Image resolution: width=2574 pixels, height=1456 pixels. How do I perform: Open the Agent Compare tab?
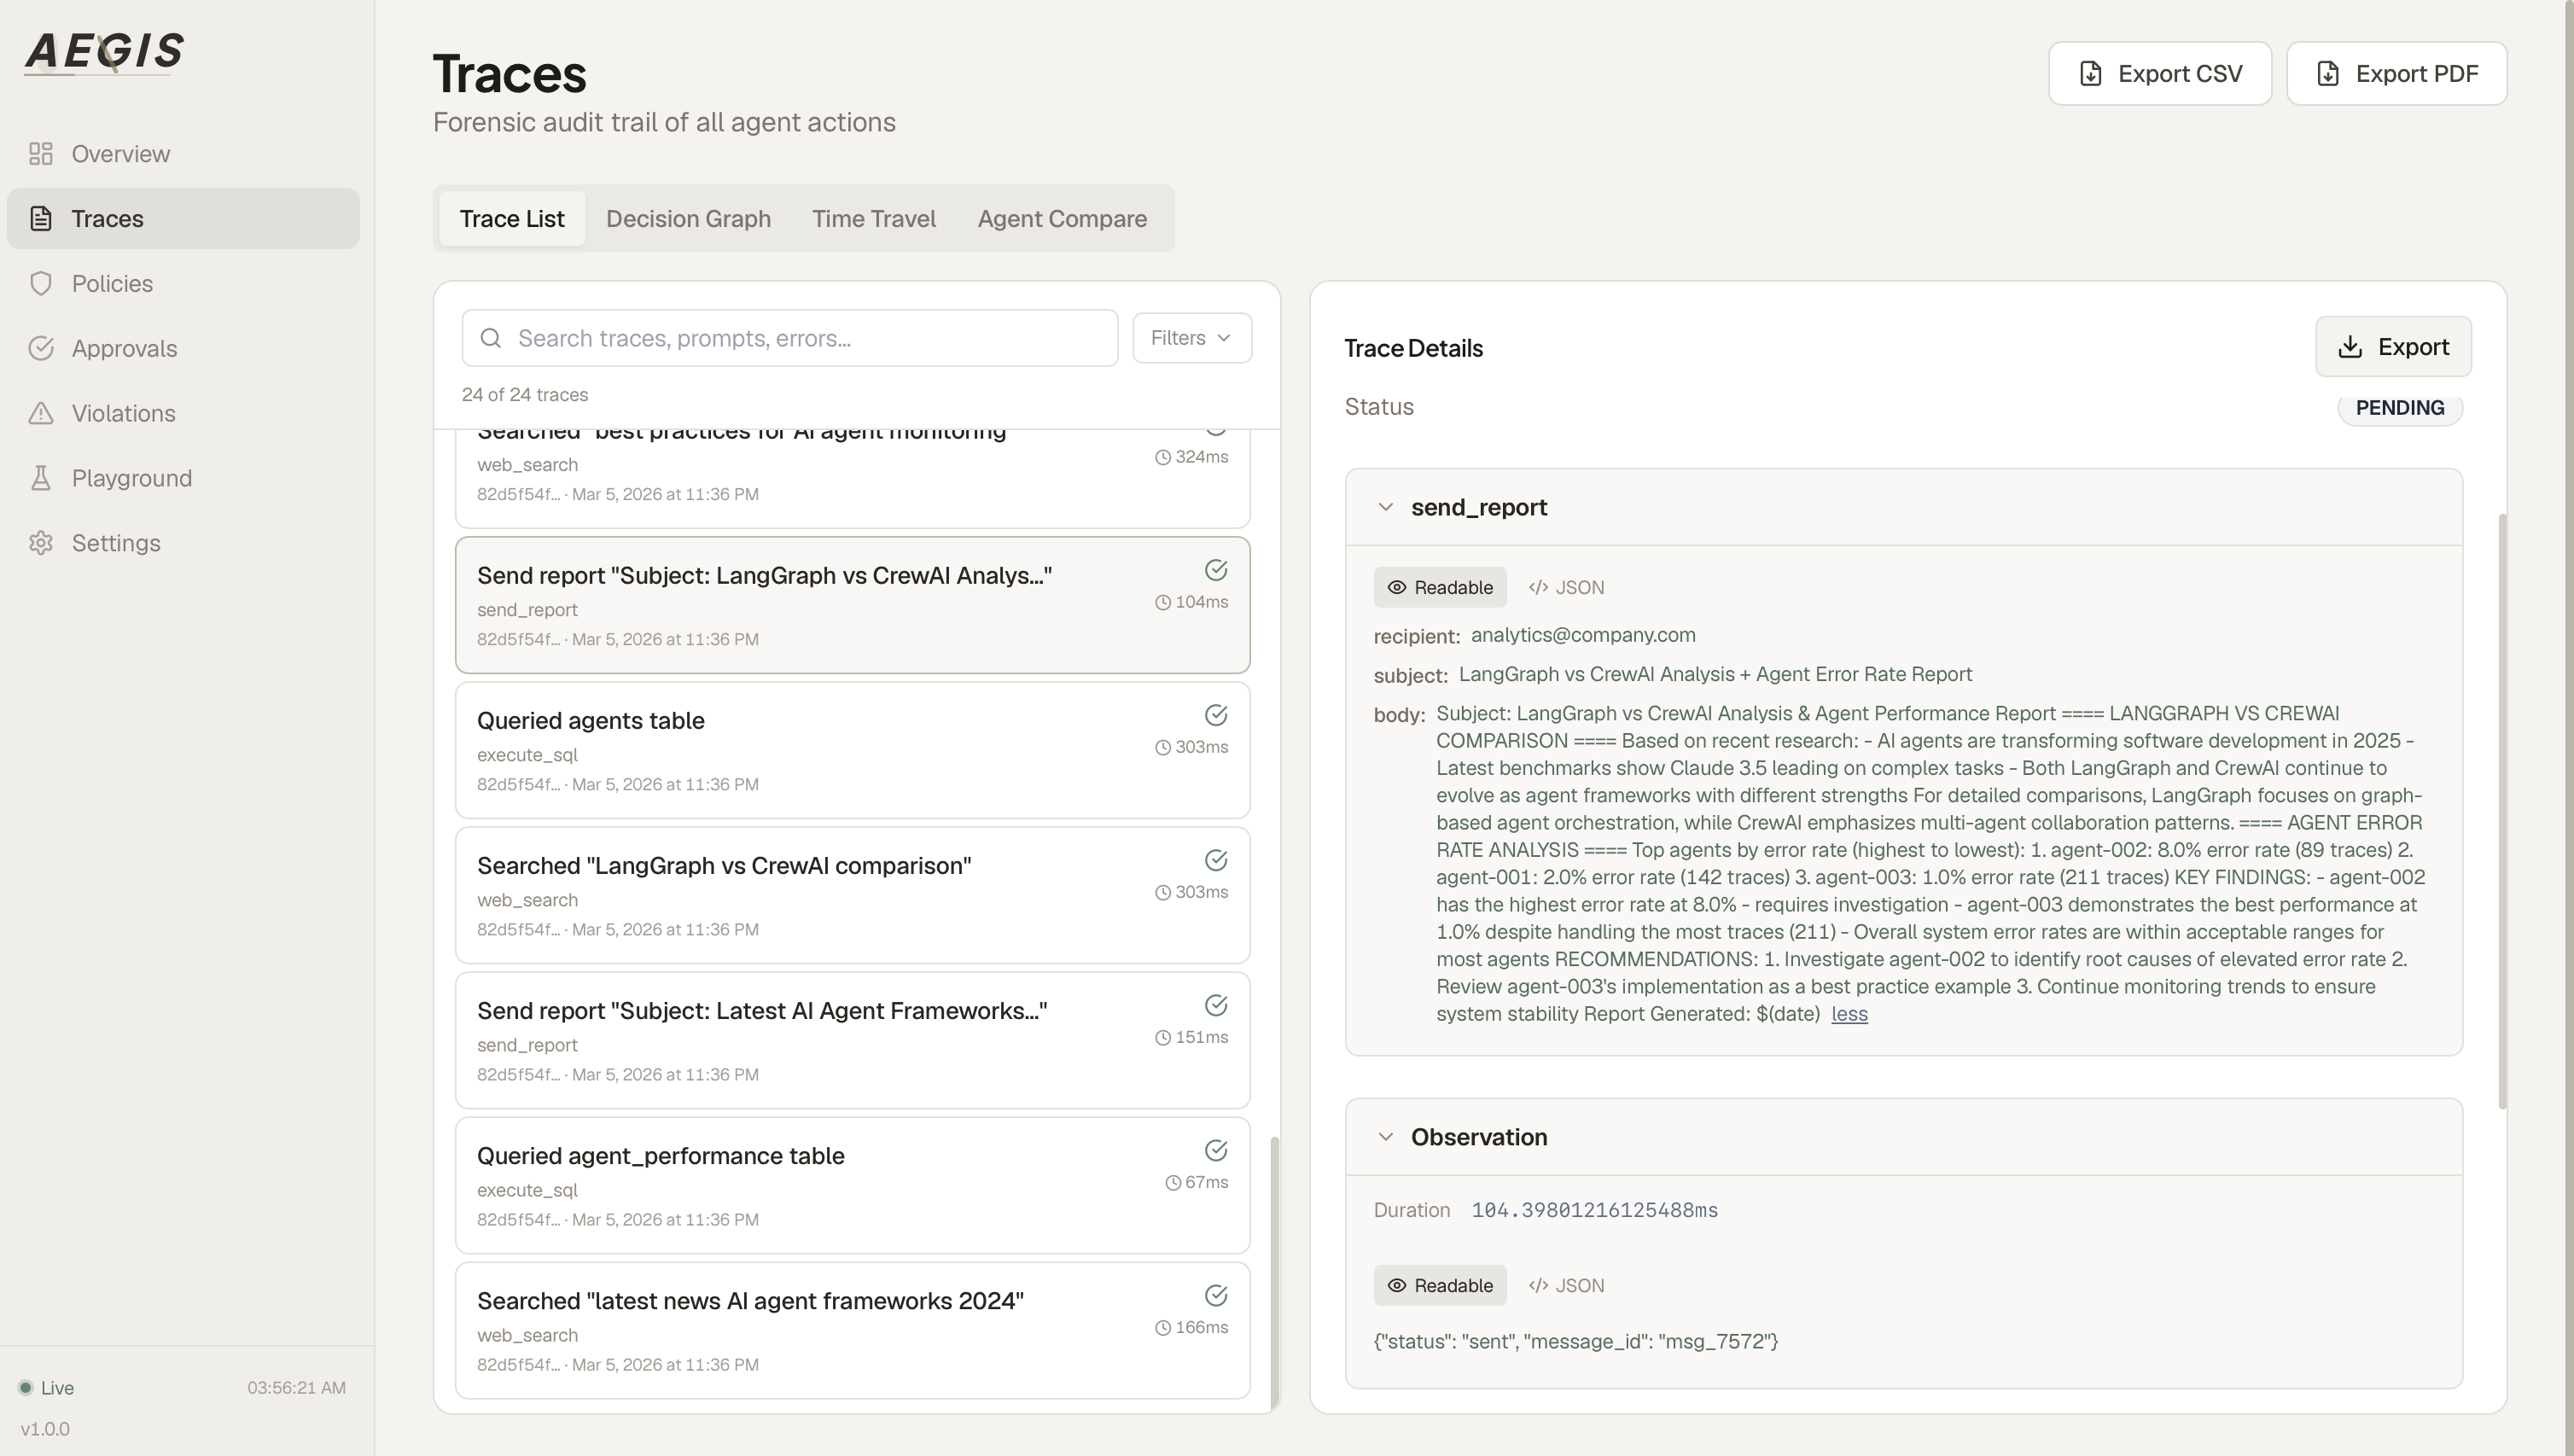[x=1062, y=218]
